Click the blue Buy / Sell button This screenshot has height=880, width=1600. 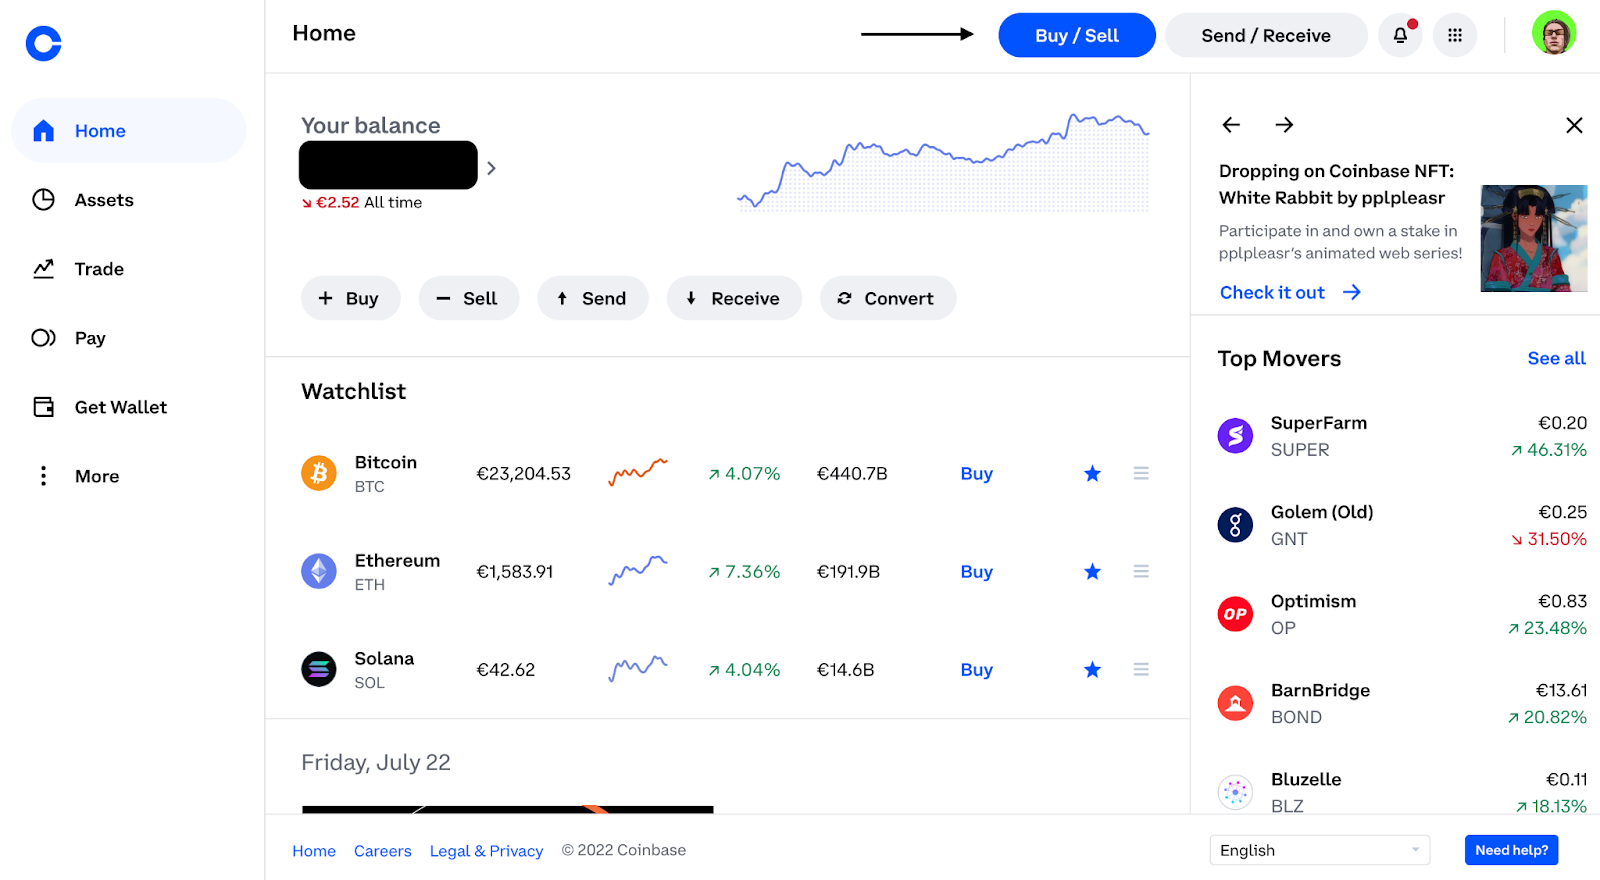pyautogui.click(x=1077, y=35)
